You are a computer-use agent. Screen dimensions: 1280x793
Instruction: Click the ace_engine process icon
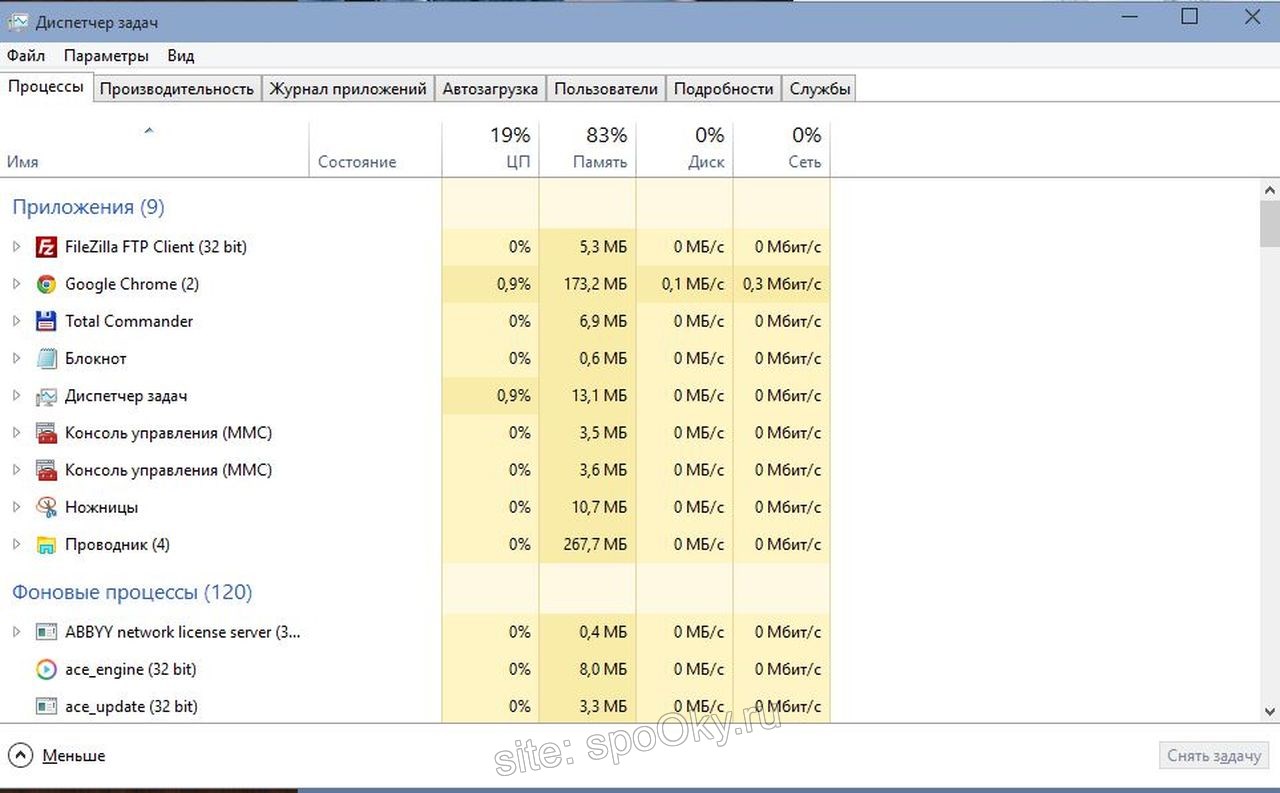pyautogui.click(x=46, y=669)
